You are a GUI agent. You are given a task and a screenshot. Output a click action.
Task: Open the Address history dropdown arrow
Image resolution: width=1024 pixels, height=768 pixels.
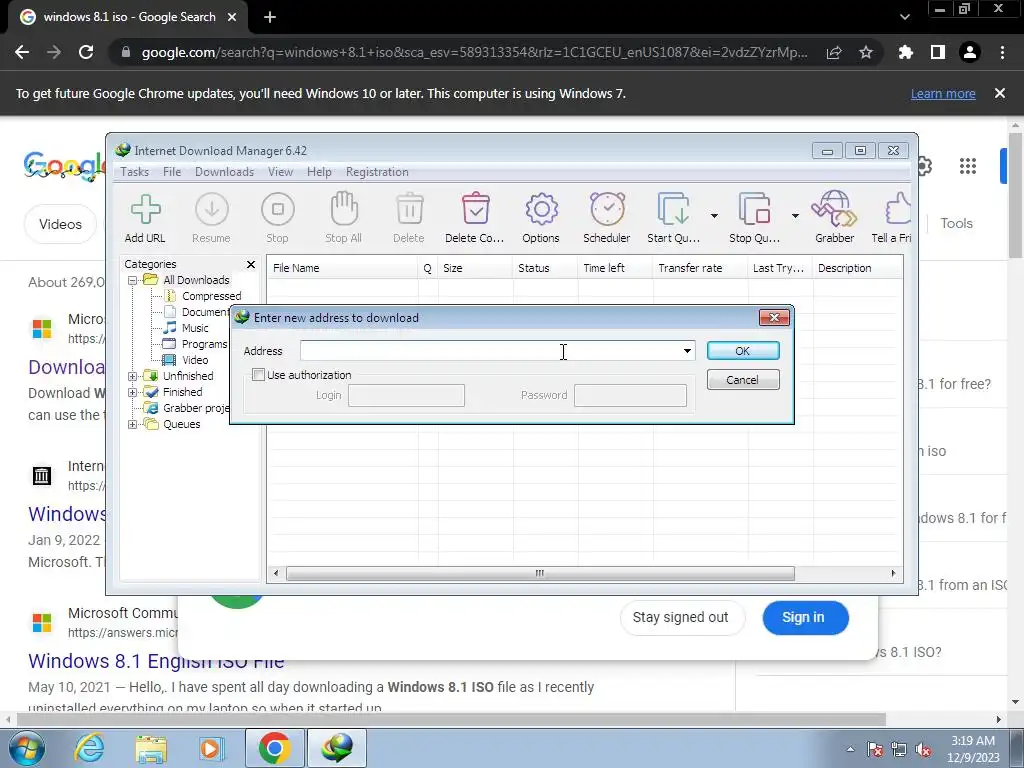687,351
